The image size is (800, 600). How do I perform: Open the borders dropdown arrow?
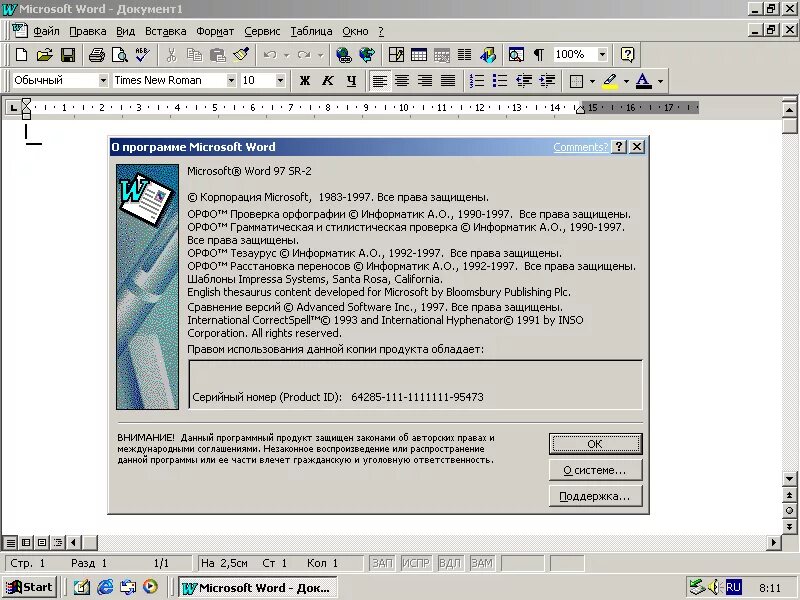pos(592,81)
